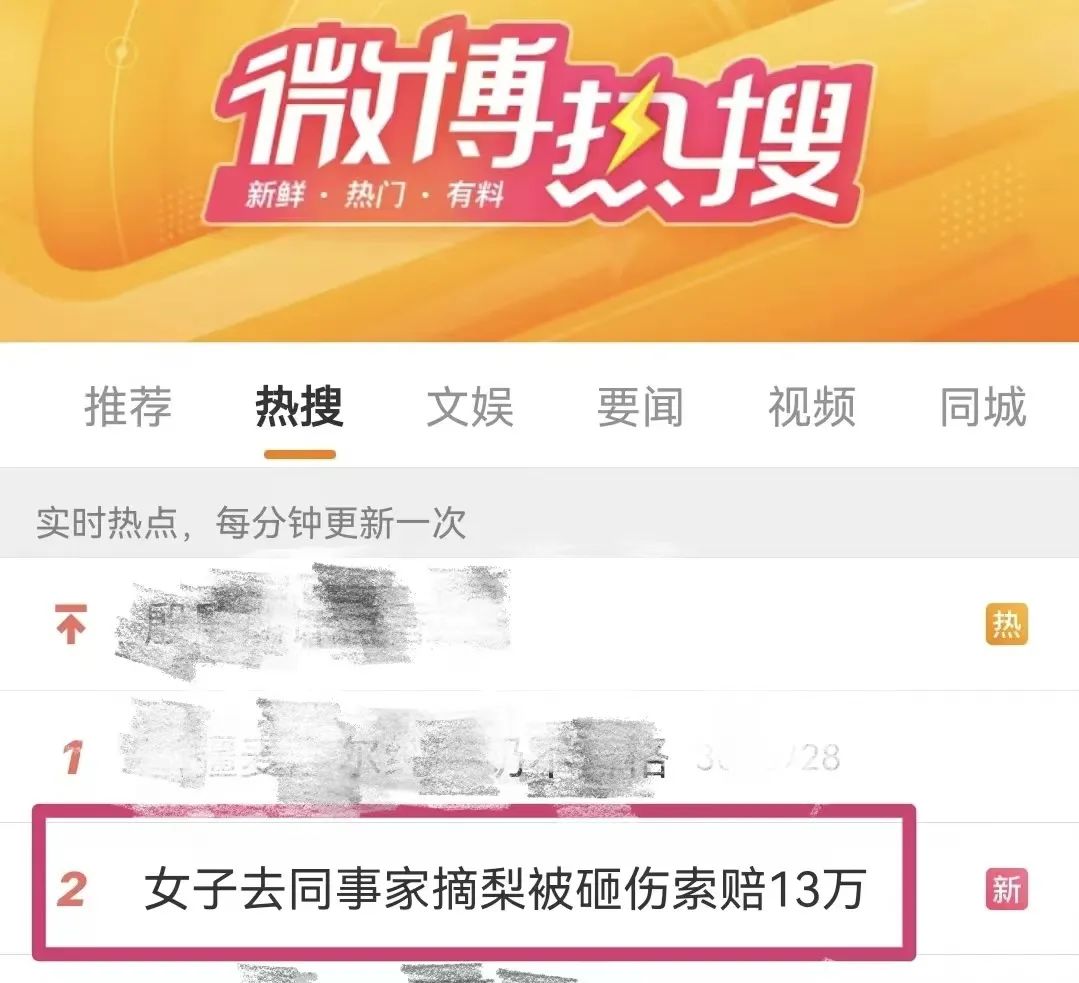This screenshot has height=983, width=1079.
Task: Go to the 视频 tab
Action: 812,406
